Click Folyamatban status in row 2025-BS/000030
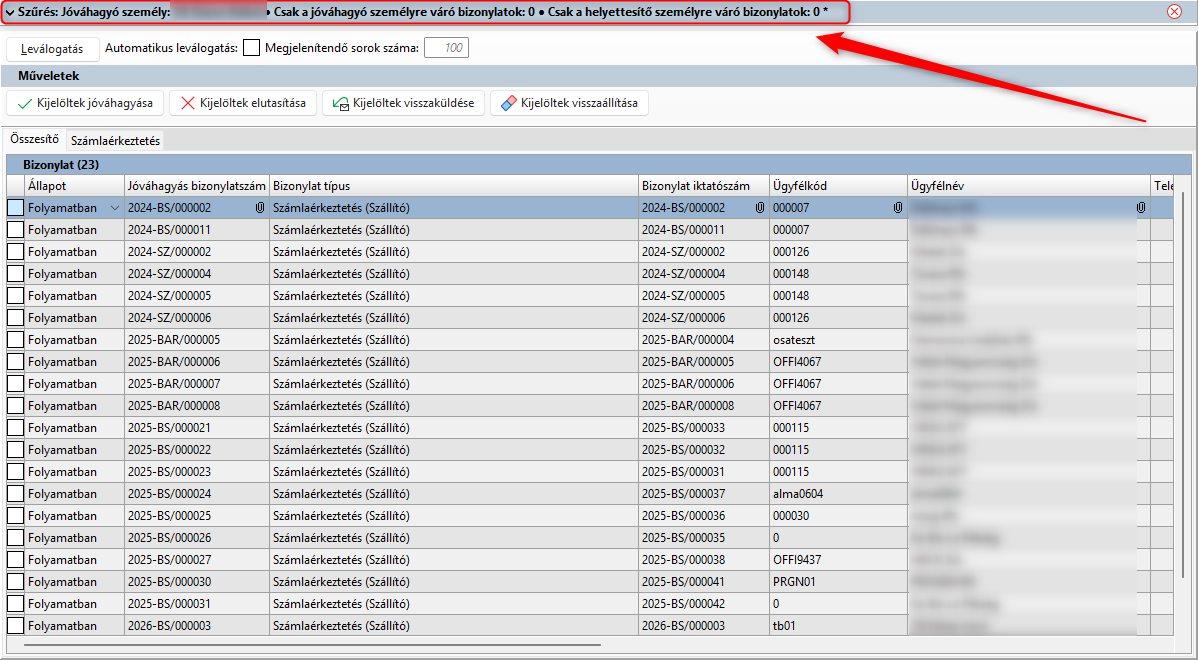 [x=74, y=581]
